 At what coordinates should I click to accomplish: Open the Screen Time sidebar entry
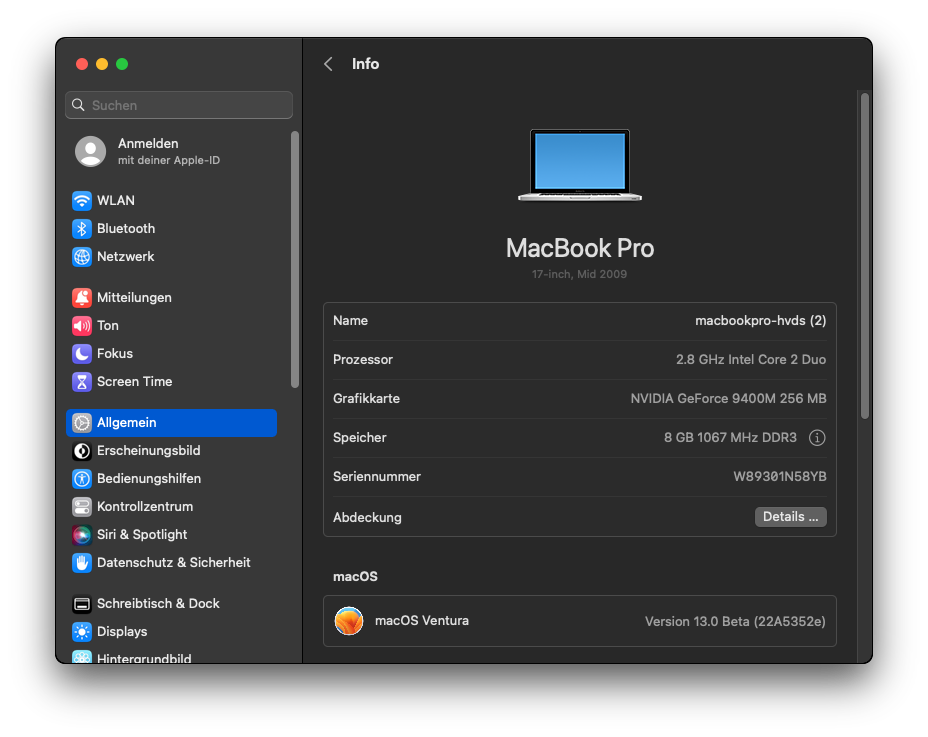coord(171,382)
